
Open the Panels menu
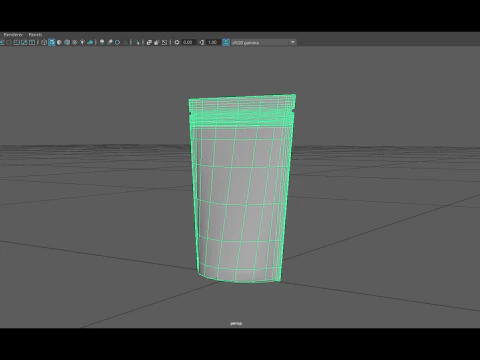point(35,35)
